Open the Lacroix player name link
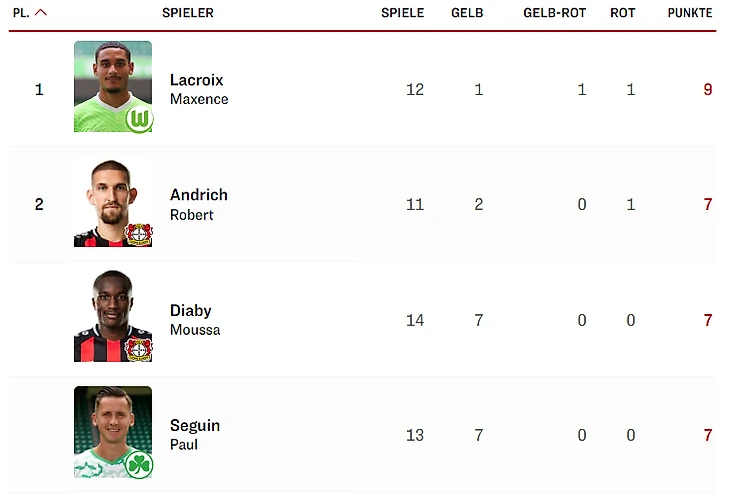The height and width of the screenshot is (494, 730). [196, 80]
